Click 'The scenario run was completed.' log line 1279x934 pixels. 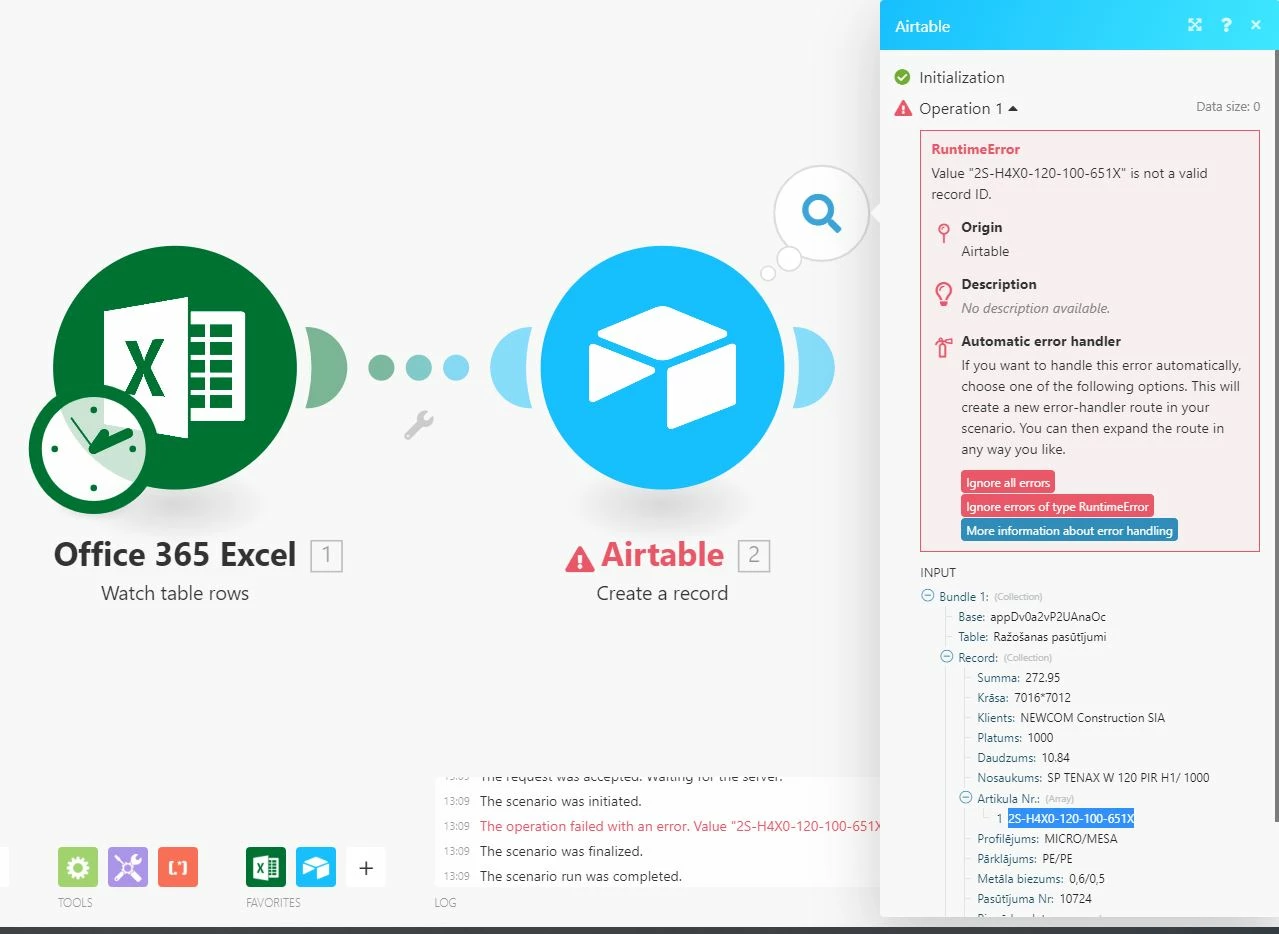click(581, 876)
